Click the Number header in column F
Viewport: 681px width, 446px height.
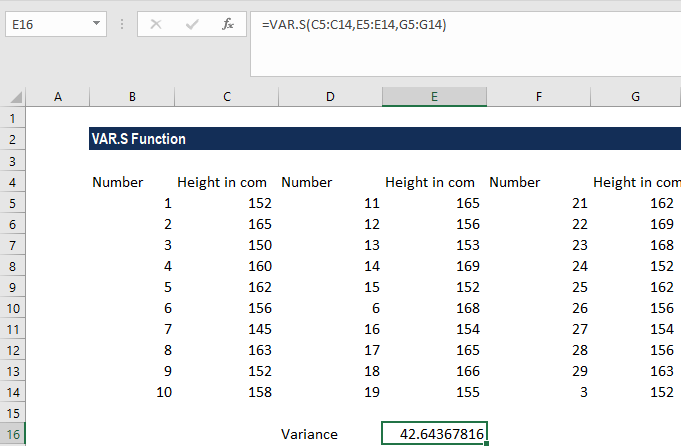(x=539, y=182)
